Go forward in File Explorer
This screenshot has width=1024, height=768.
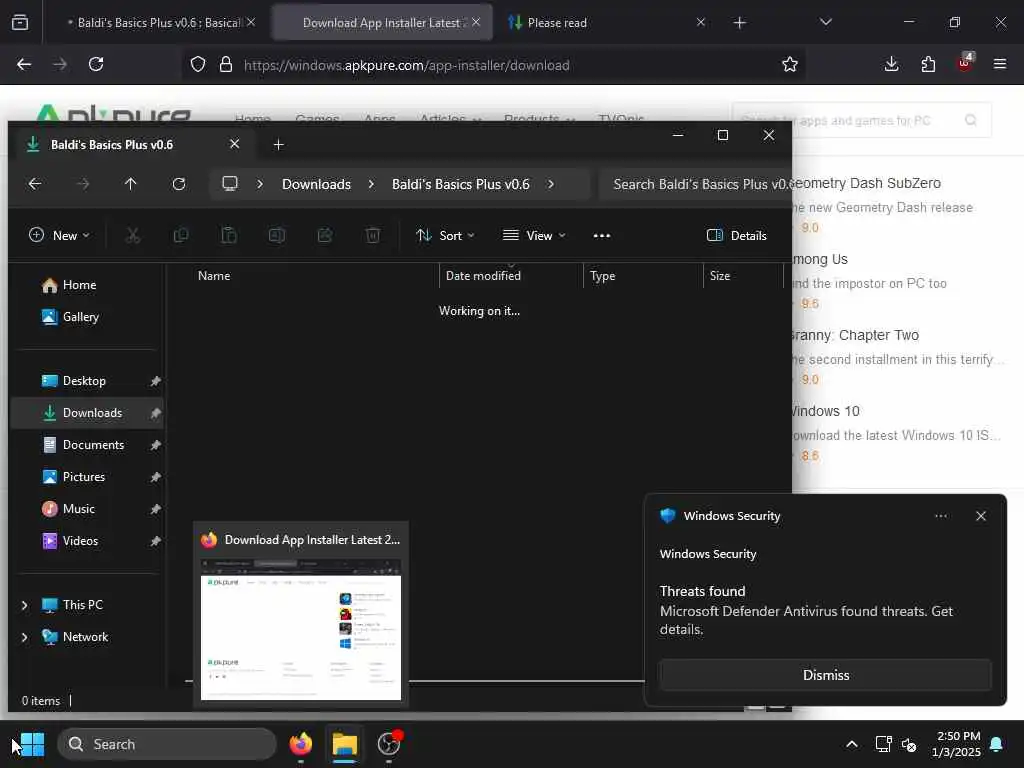[x=83, y=184]
